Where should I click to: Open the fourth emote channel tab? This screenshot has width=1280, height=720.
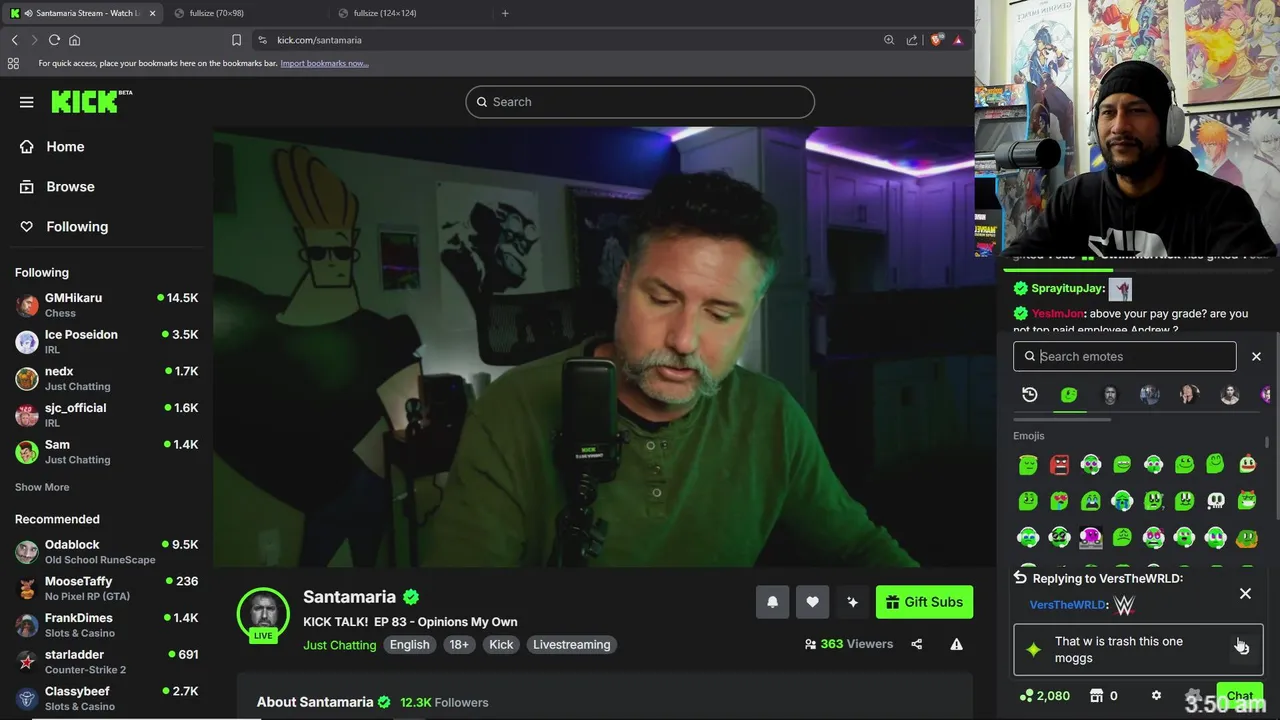pos(1149,395)
